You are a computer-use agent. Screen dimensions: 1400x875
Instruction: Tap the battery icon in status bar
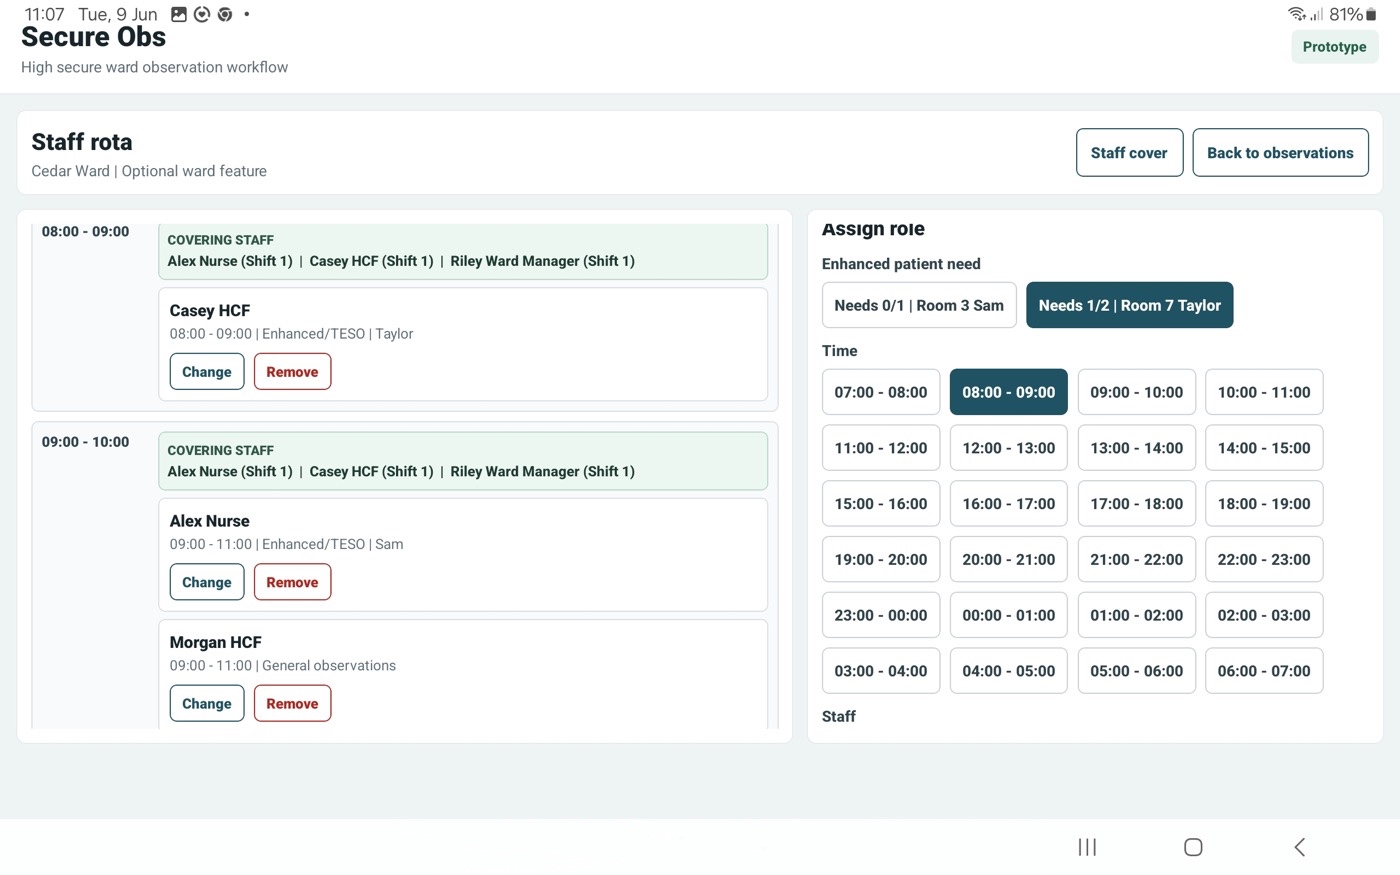coord(1371,14)
